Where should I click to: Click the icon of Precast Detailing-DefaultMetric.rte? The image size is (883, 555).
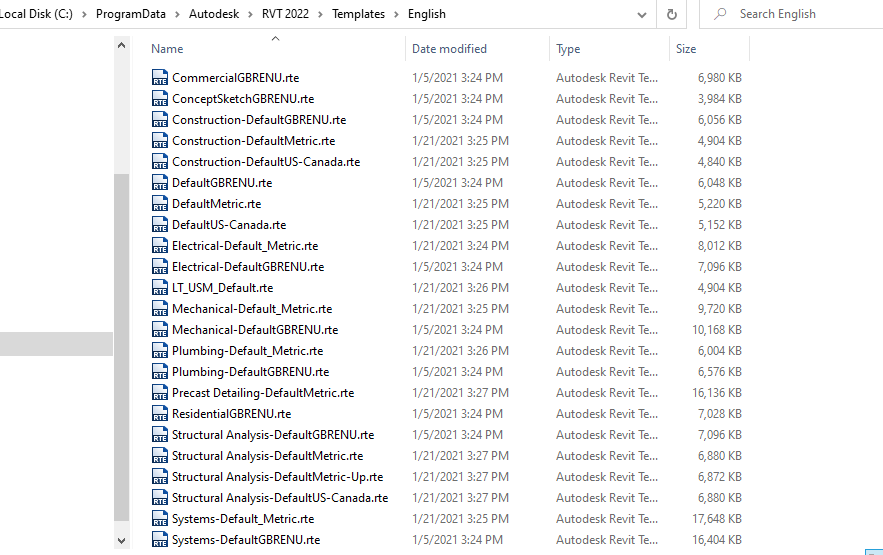[x=160, y=393]
